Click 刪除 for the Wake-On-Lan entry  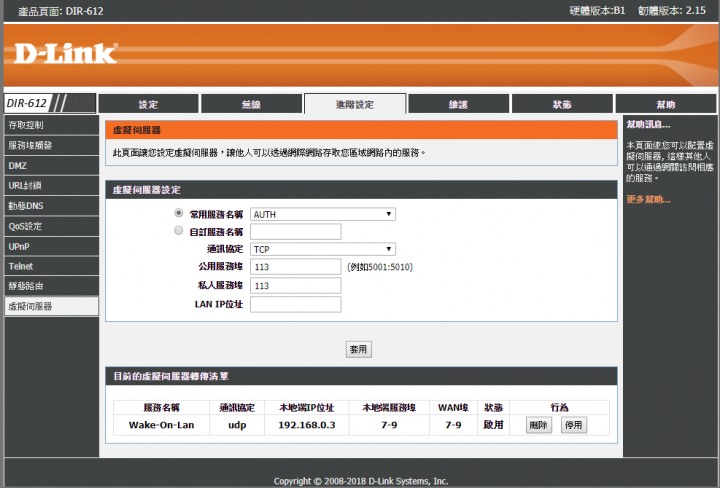tap(539, 425)
